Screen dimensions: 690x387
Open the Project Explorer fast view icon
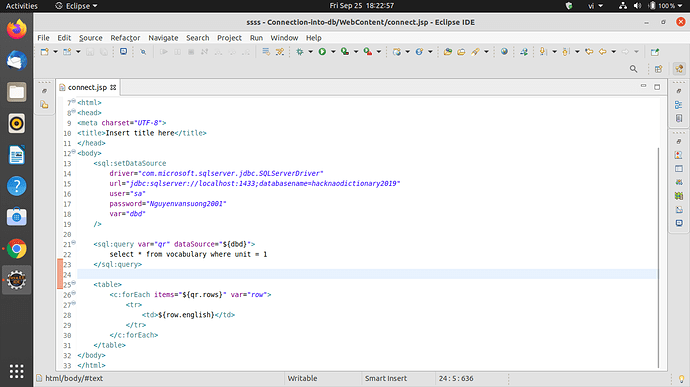coord(44,105)
